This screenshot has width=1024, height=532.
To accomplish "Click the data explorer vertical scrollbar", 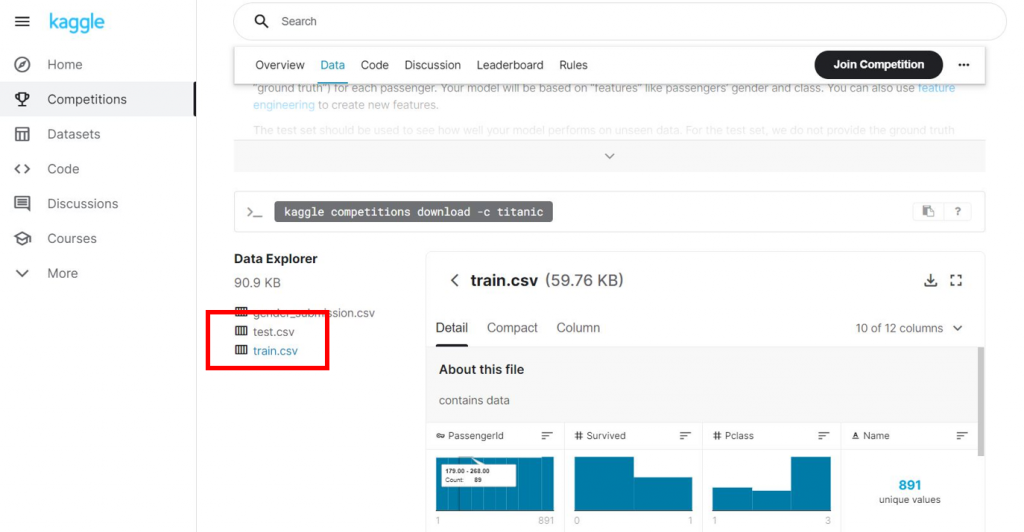I will click(x=980, y=401).
